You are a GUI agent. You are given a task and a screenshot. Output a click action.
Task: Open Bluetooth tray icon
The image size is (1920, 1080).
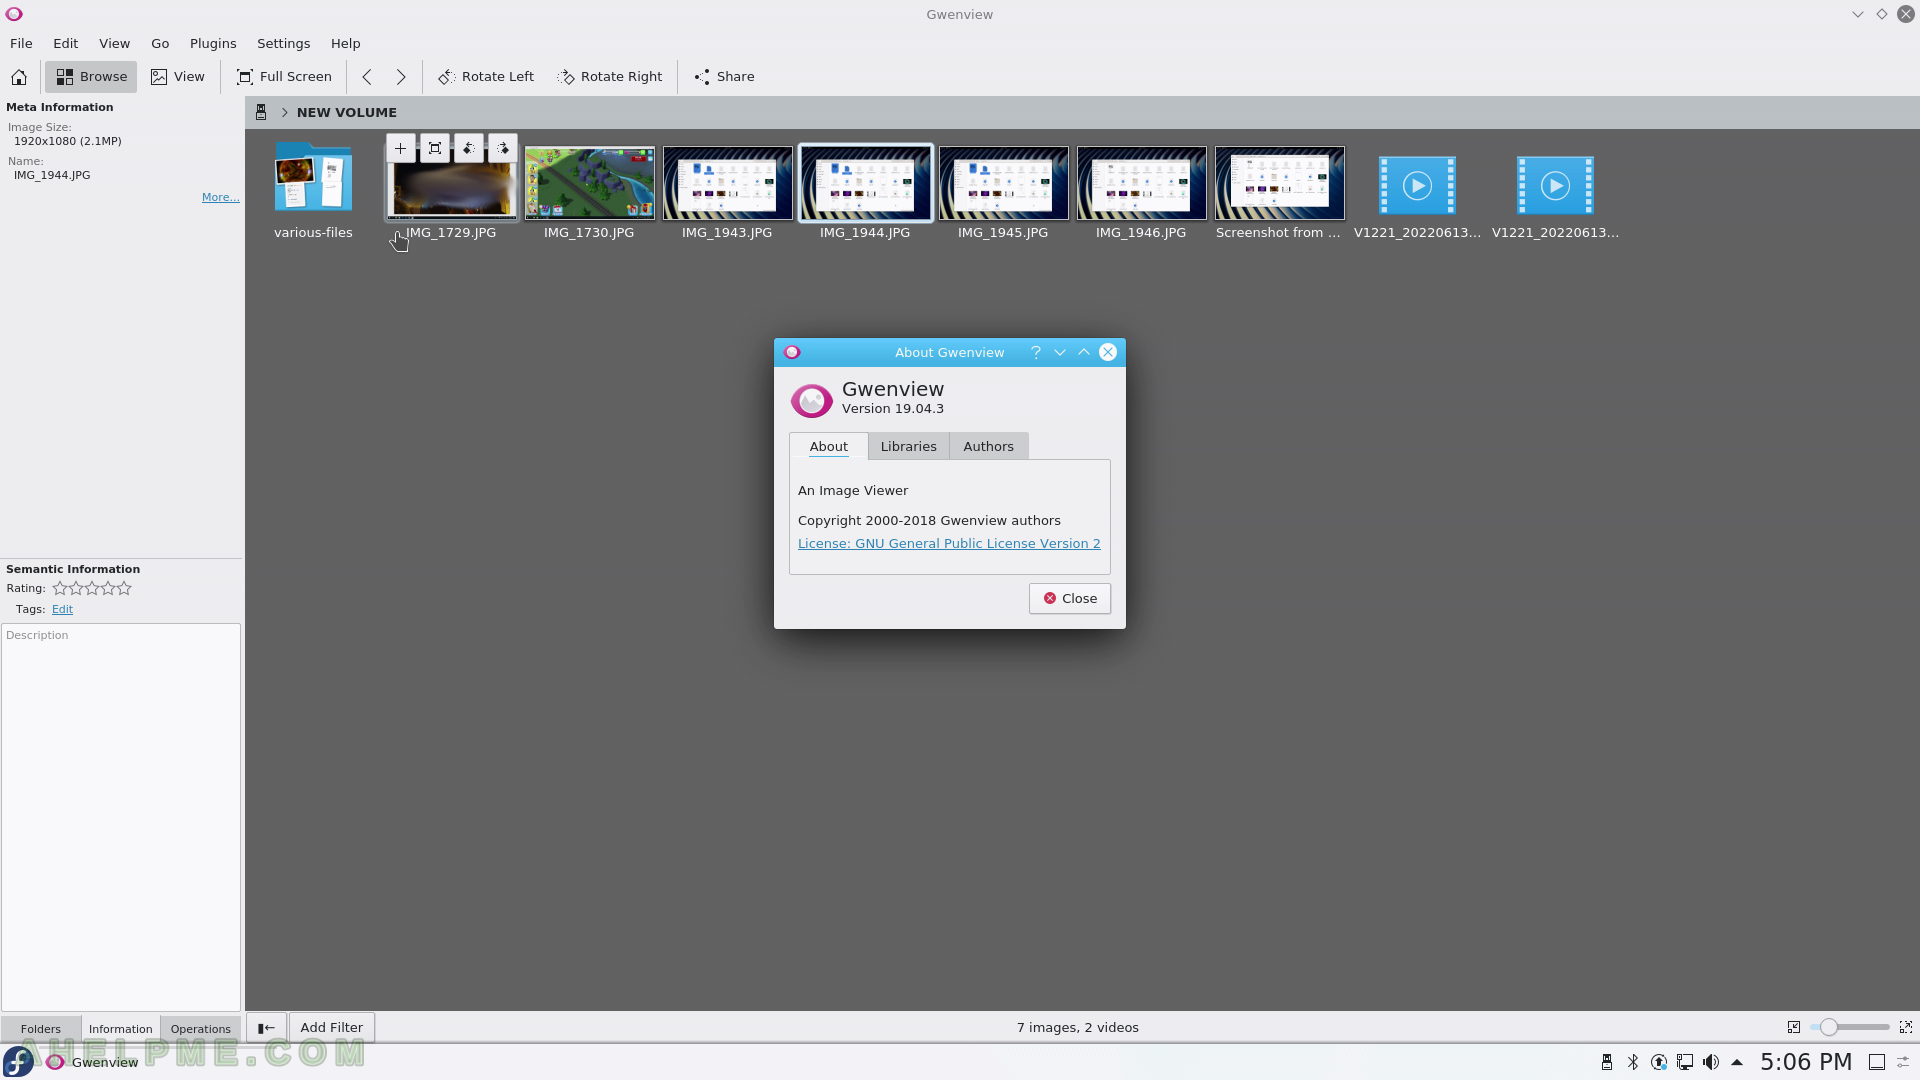tap(1633, 1062)
